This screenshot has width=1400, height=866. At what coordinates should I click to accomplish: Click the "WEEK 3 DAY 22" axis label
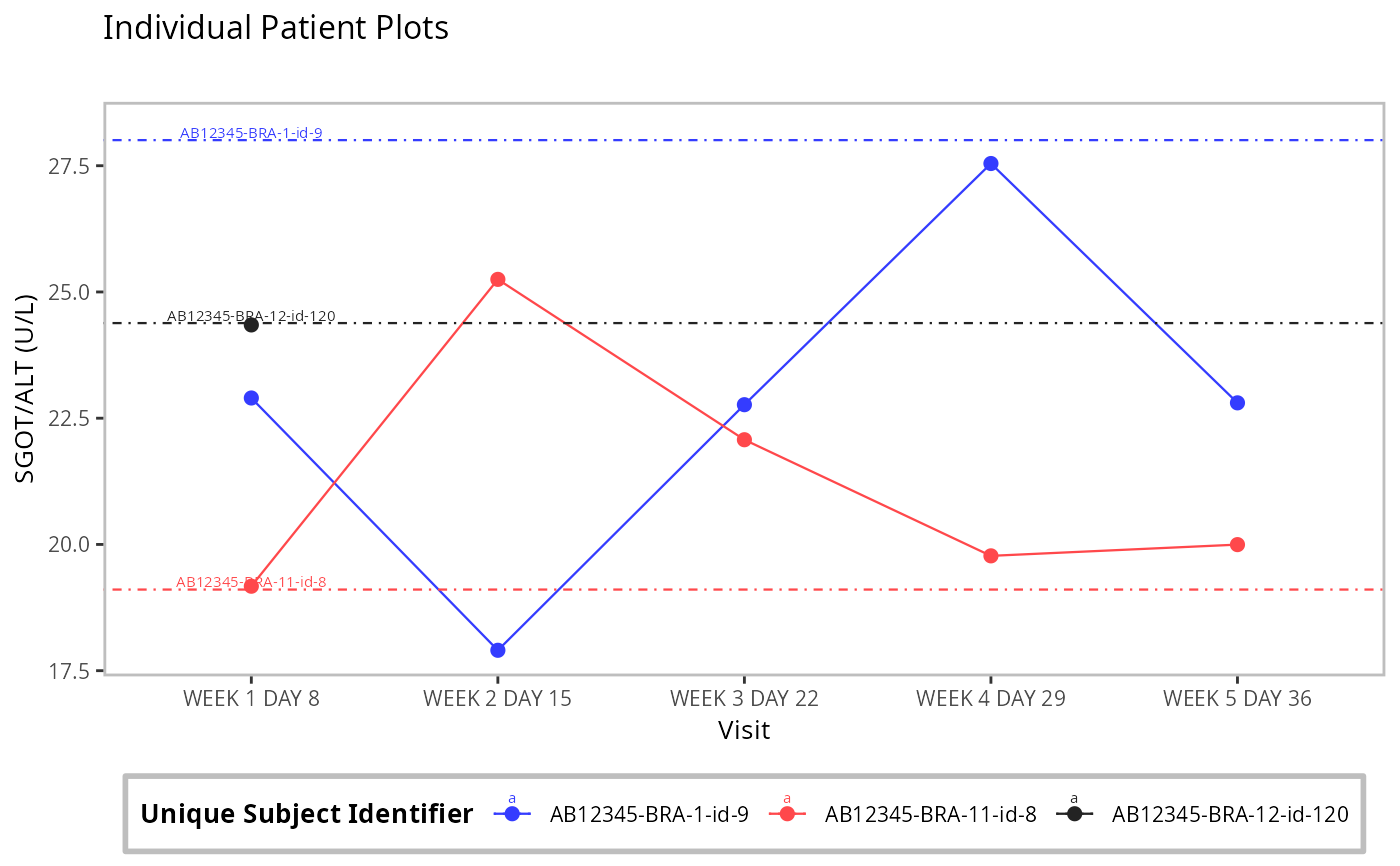744,698
